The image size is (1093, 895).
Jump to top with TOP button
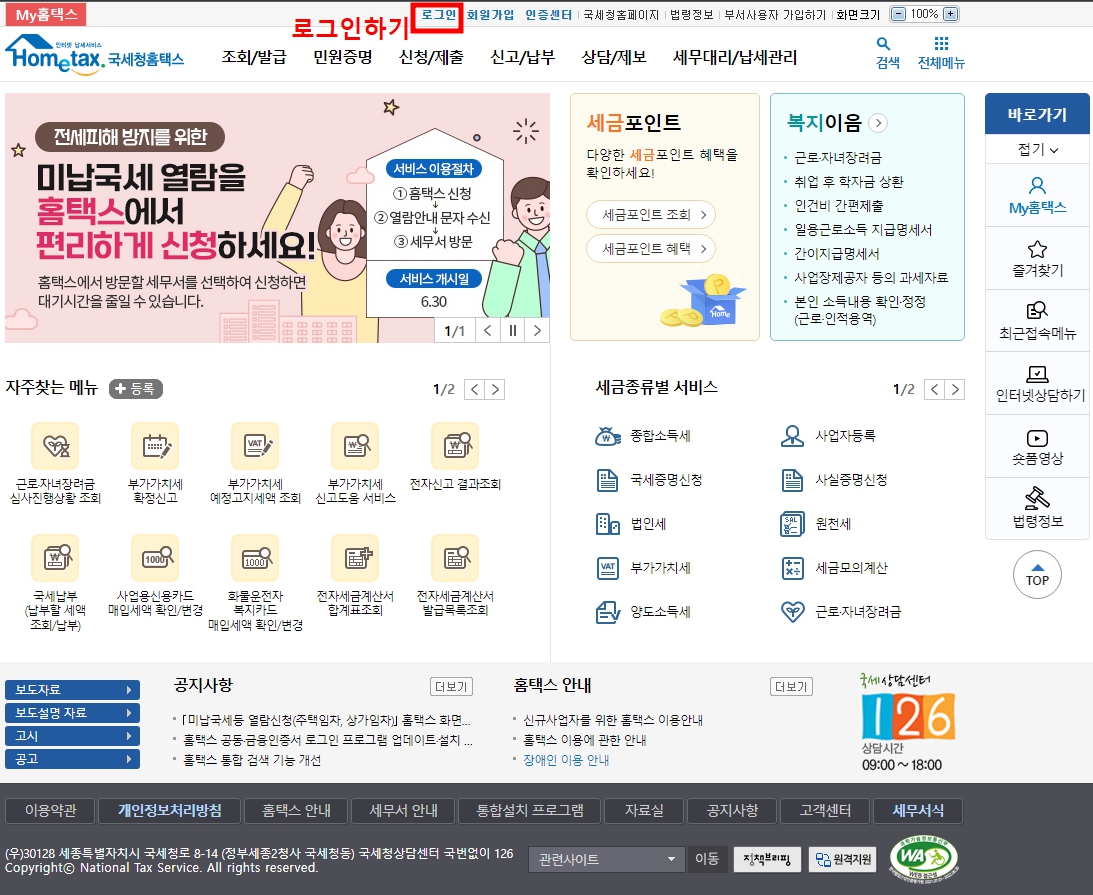(1037, 574)
